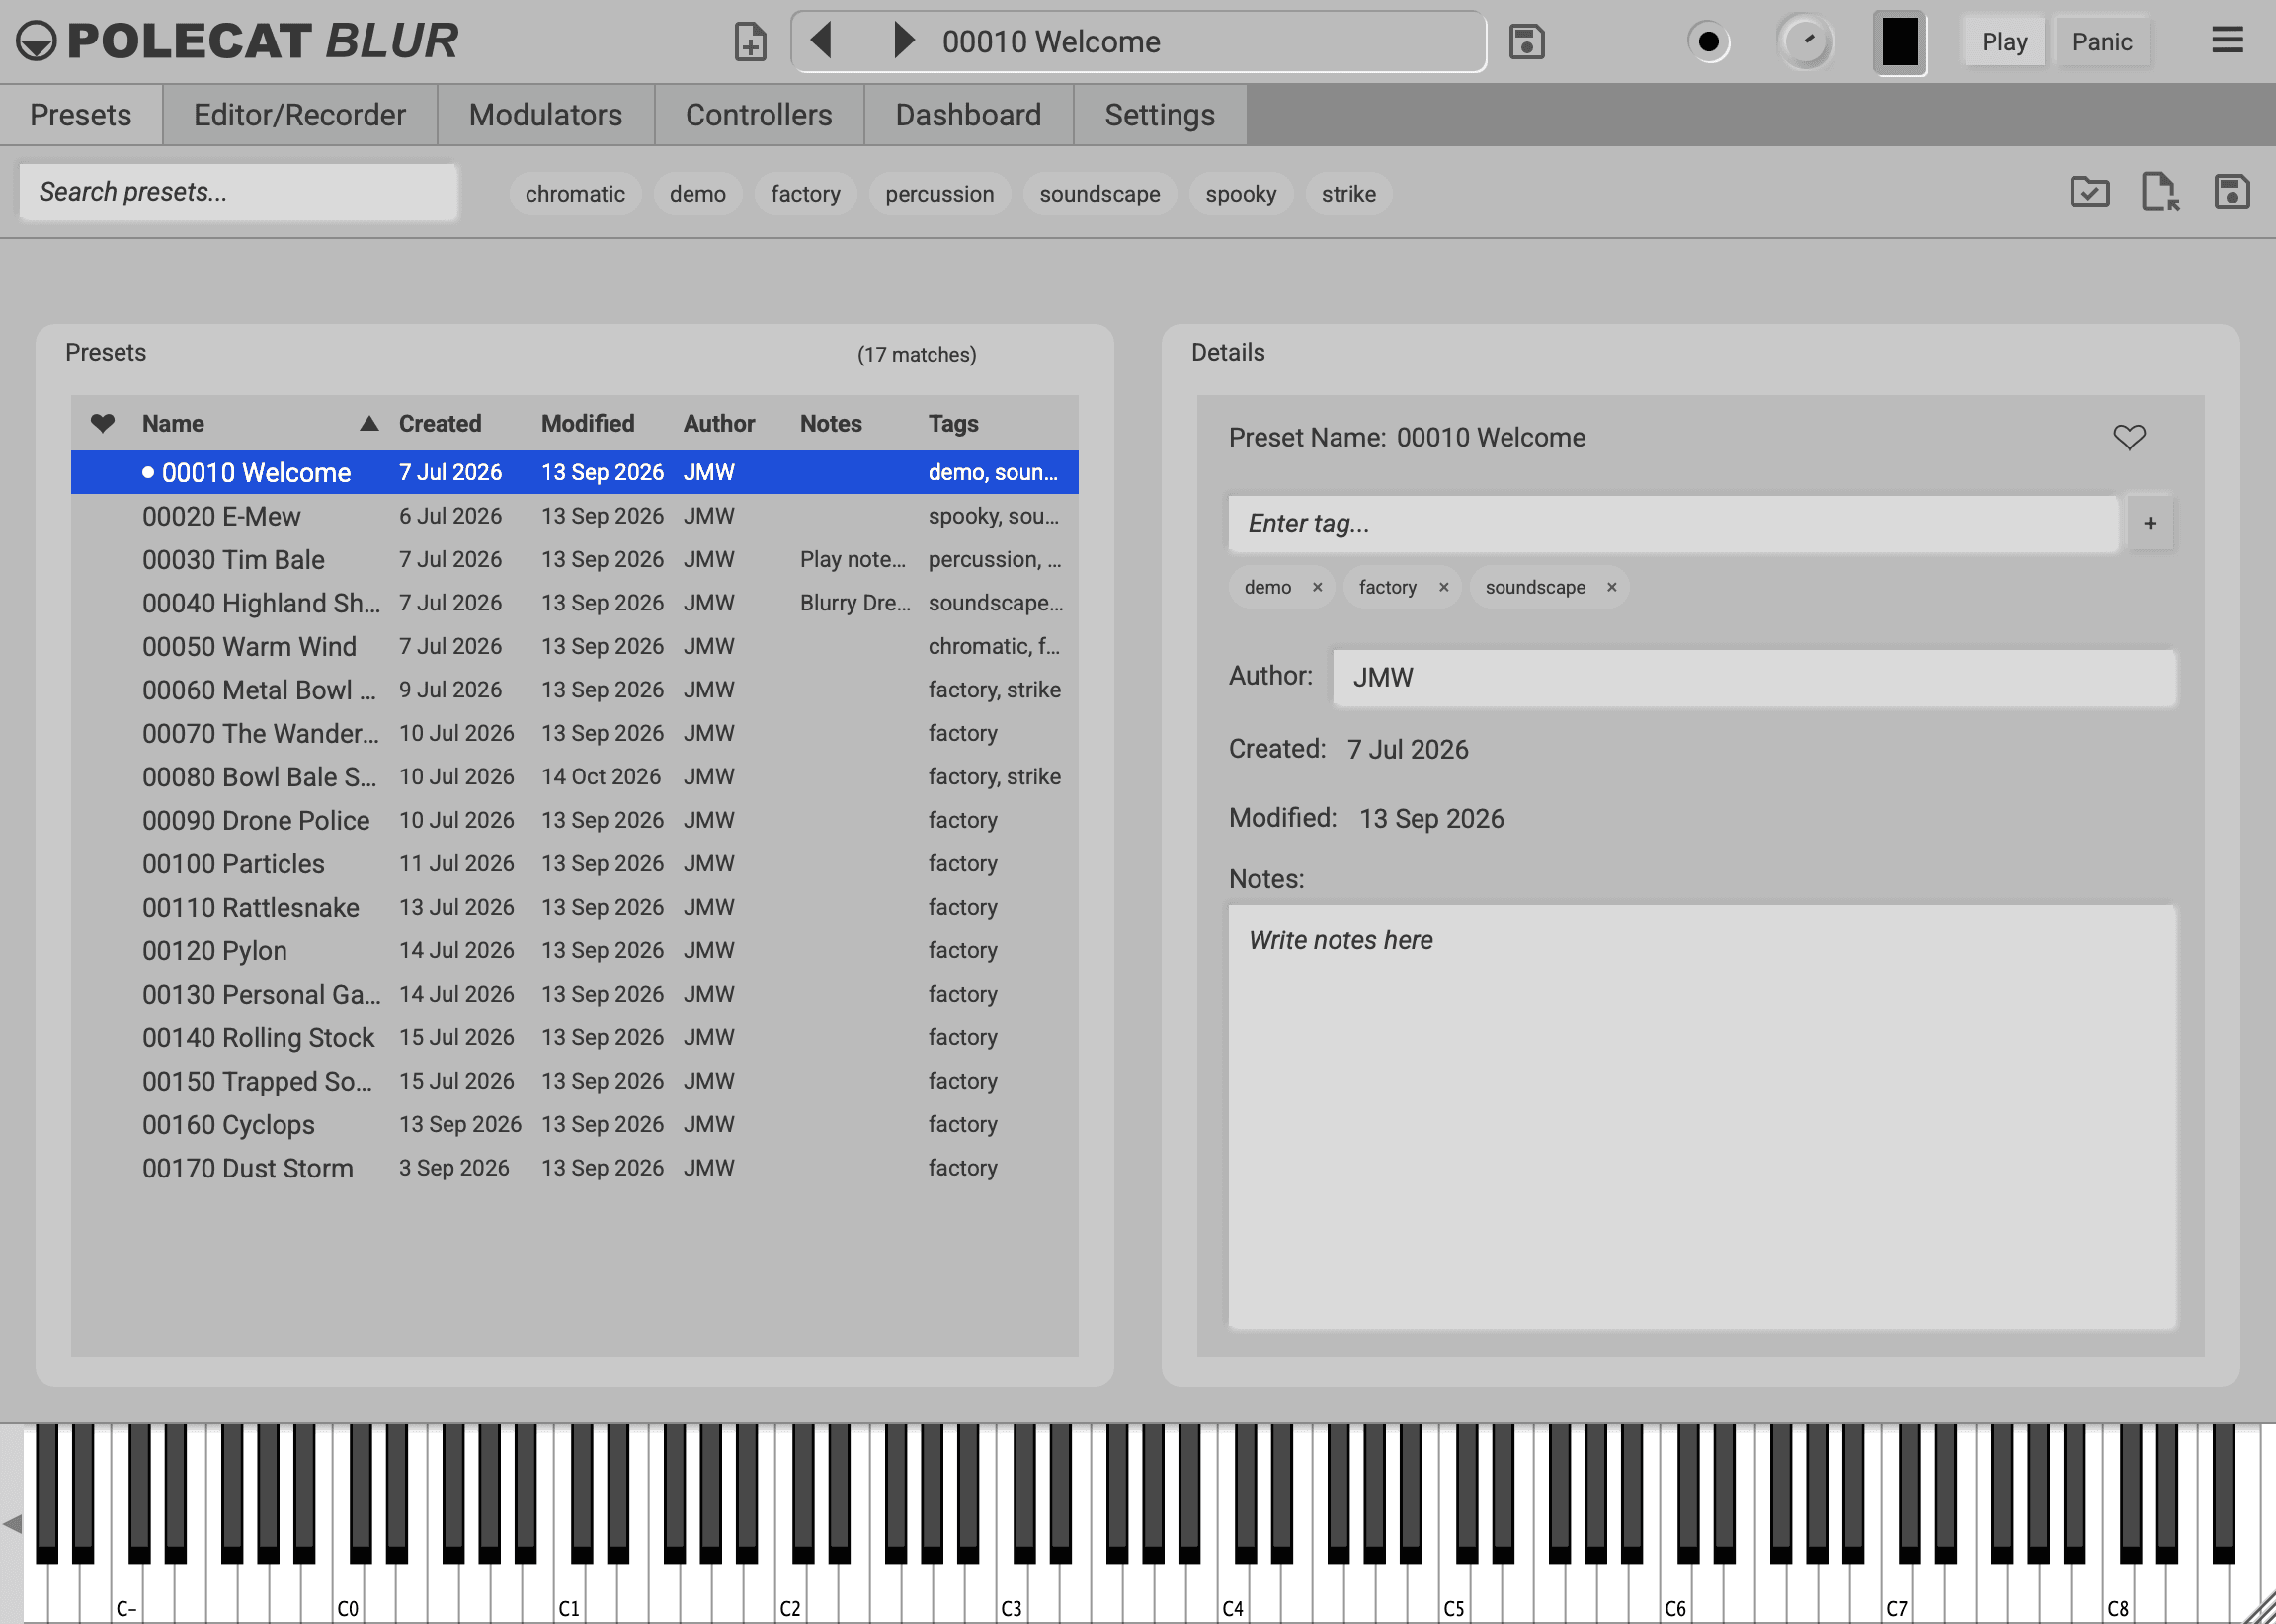Sort presets by Tags column
The image size is (2276, 1624).
953,423
